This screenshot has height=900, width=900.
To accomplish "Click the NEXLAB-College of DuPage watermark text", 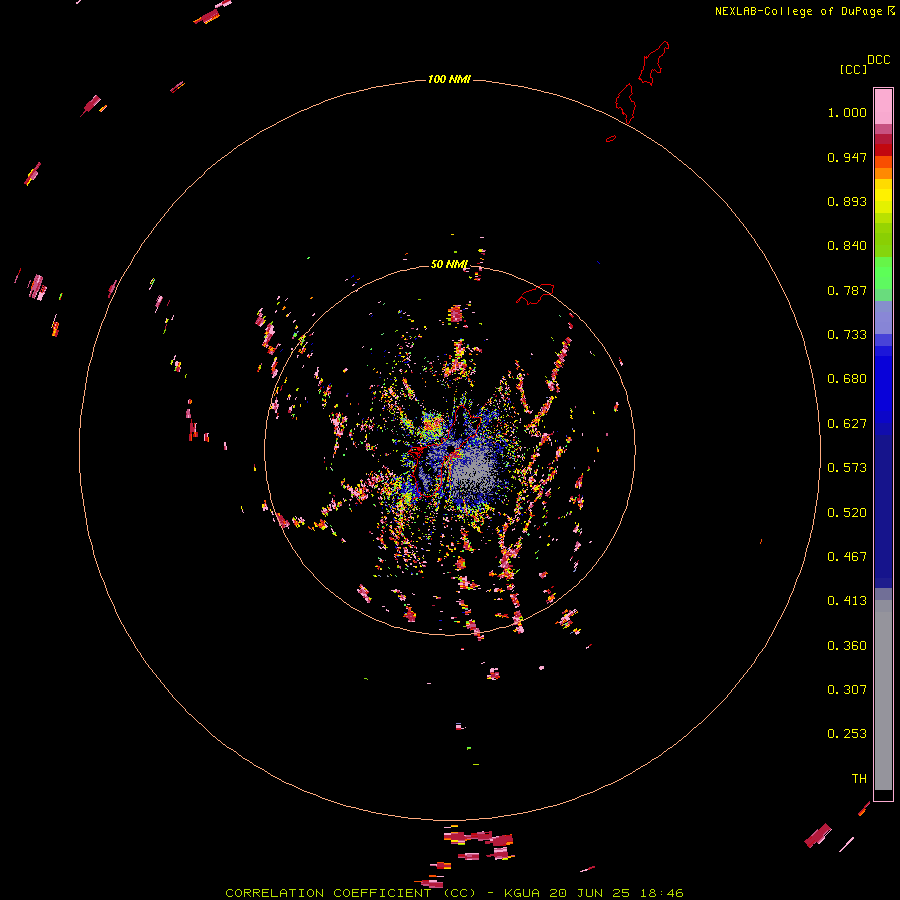I will coord(804,11).
